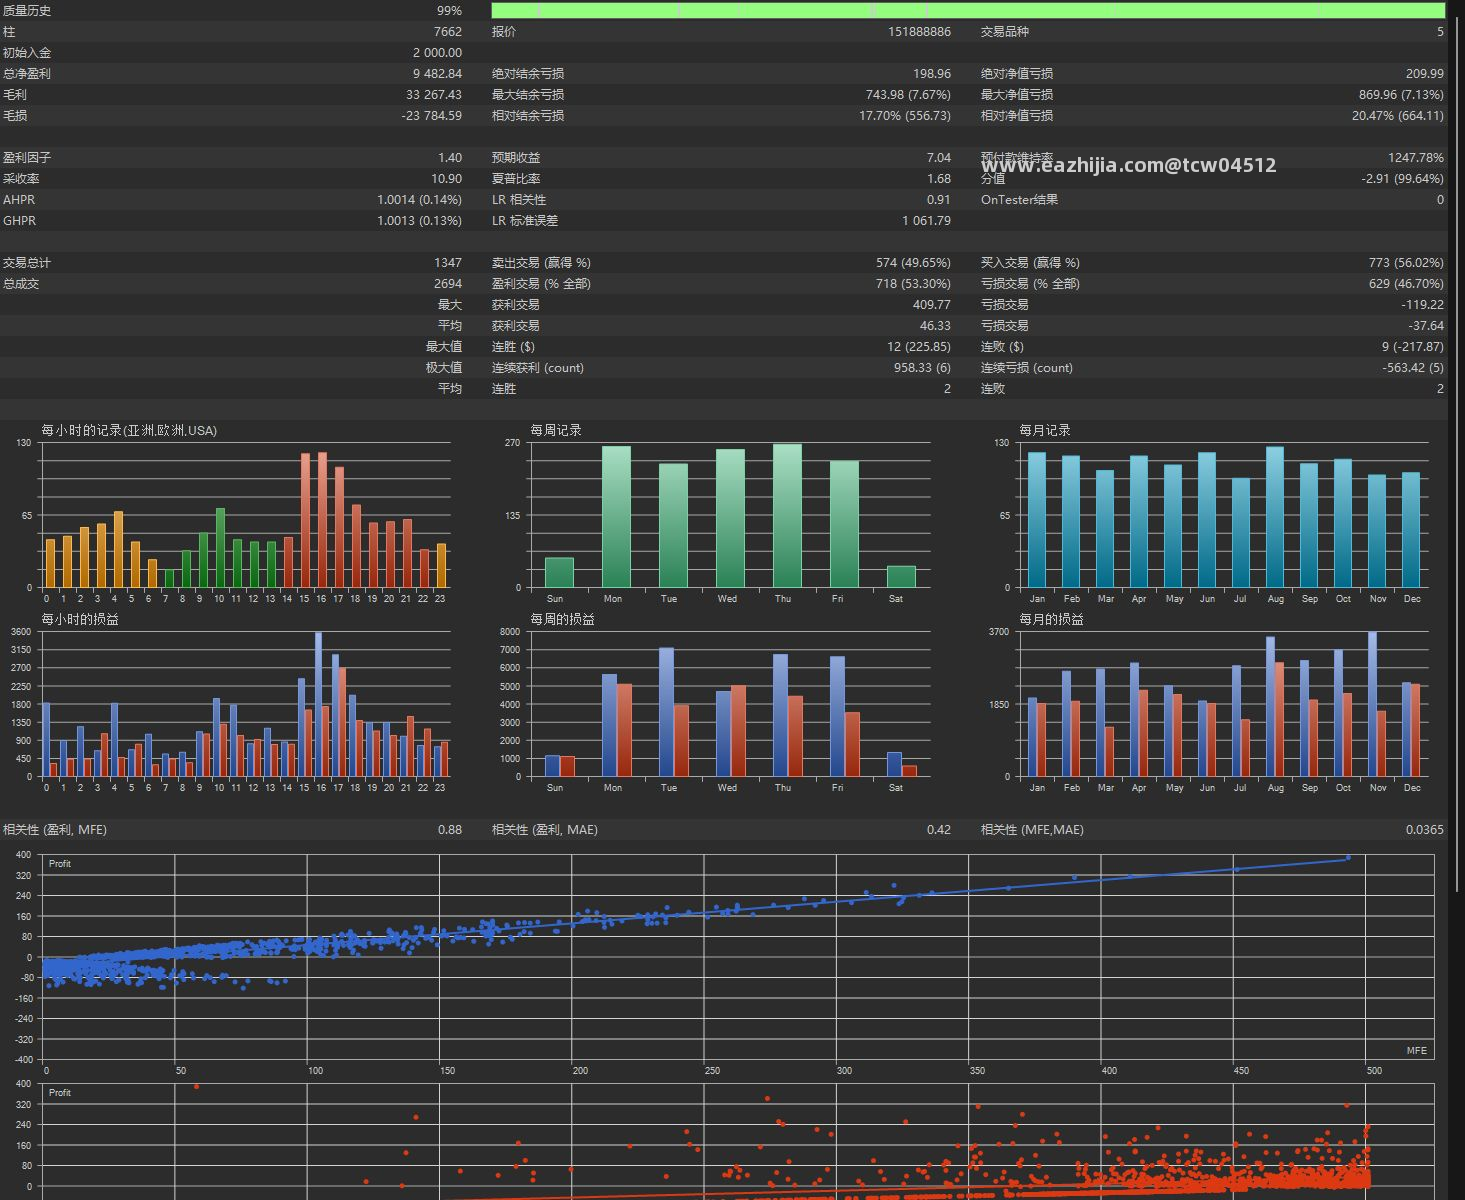1465x1200 pixels.
Task: Click the largest profit trade value 409.77
Action: pyautogui.click(x=932, y=305)
